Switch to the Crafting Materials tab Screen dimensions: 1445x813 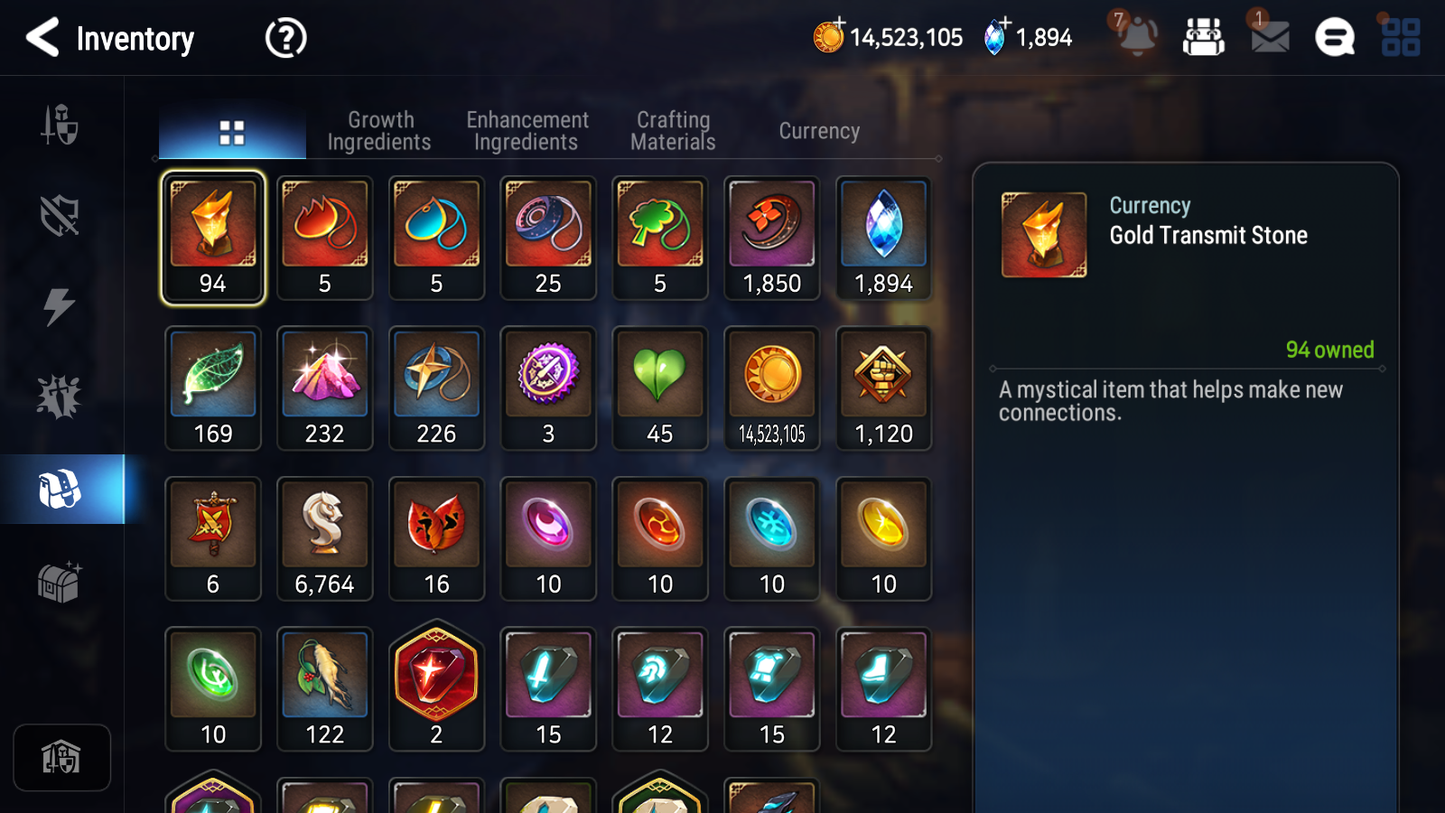tap(673, 131)
